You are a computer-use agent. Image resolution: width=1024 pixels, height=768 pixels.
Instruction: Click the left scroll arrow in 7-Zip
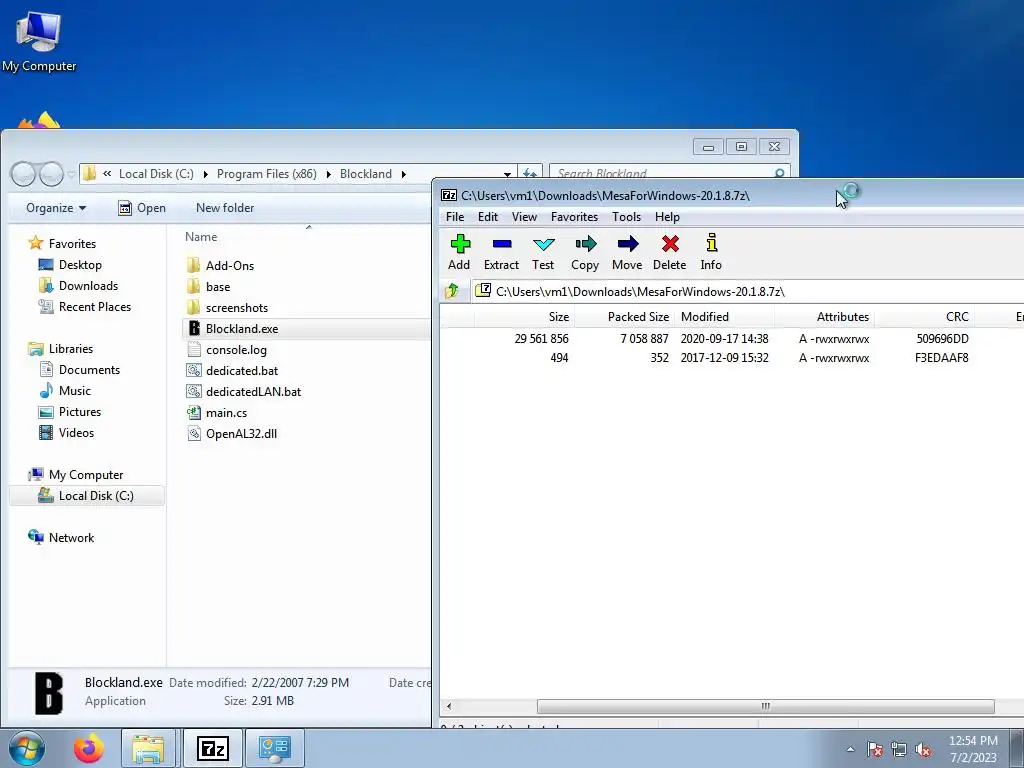click(449, 706)
